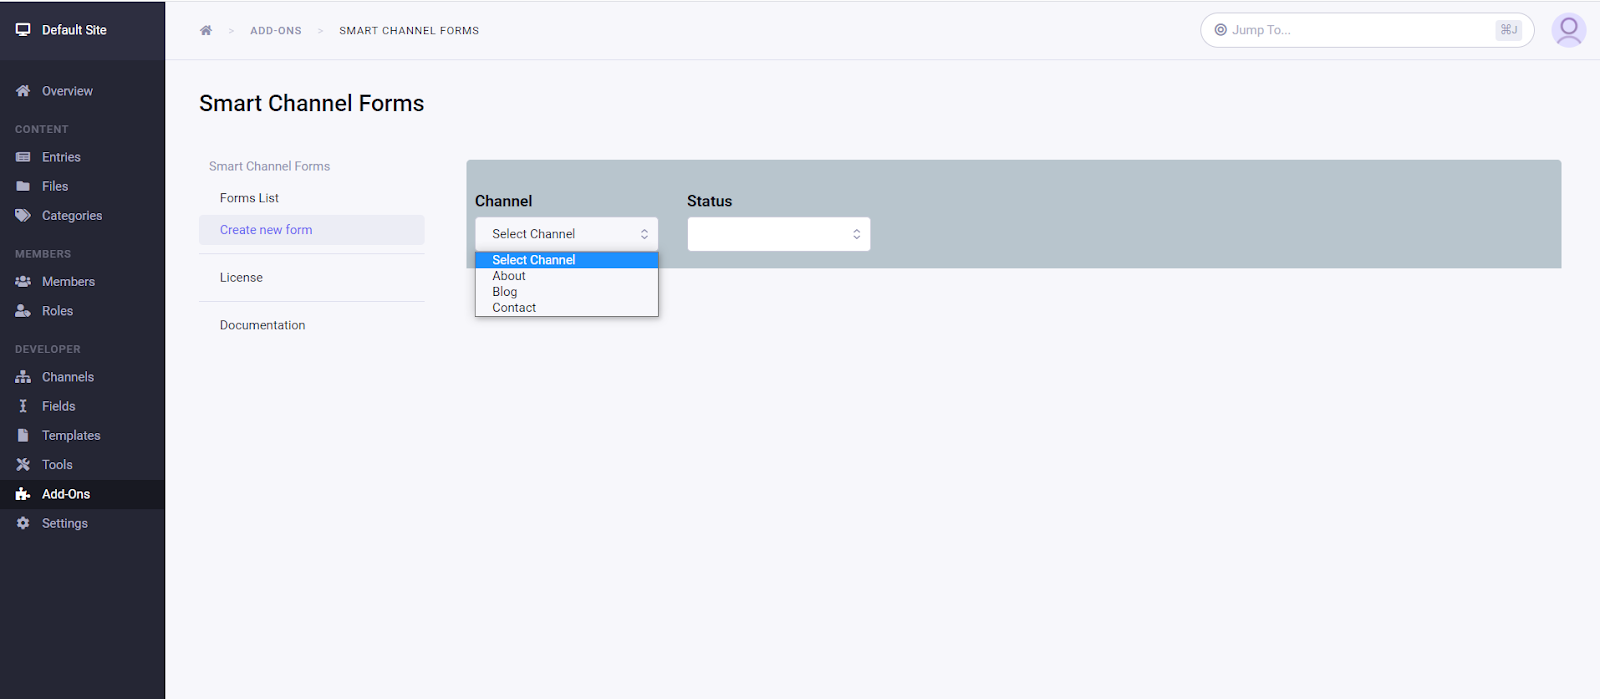
Task: Click the Channel field label
Action: pos(503,201)
